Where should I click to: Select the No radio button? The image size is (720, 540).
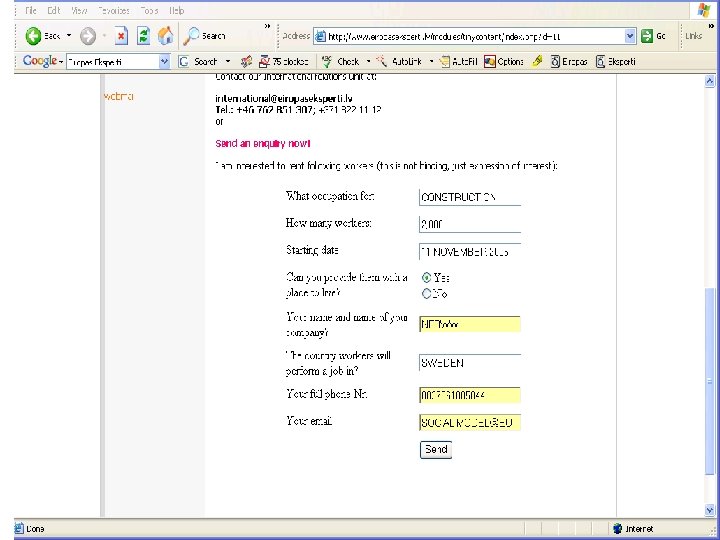point(427,293)
